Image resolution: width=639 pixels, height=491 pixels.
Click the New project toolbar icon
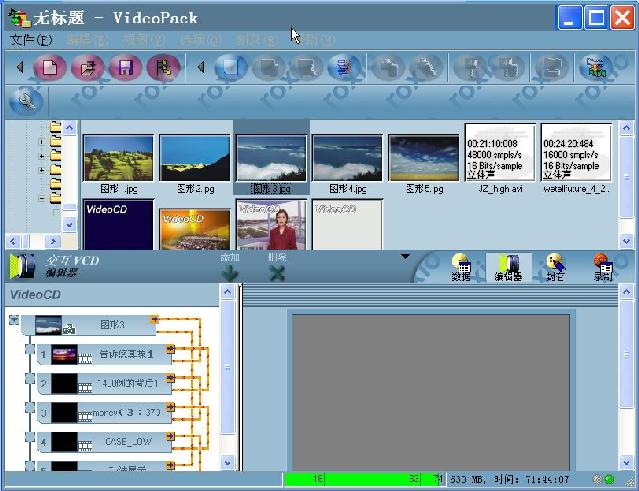click(x=52, y=68)
